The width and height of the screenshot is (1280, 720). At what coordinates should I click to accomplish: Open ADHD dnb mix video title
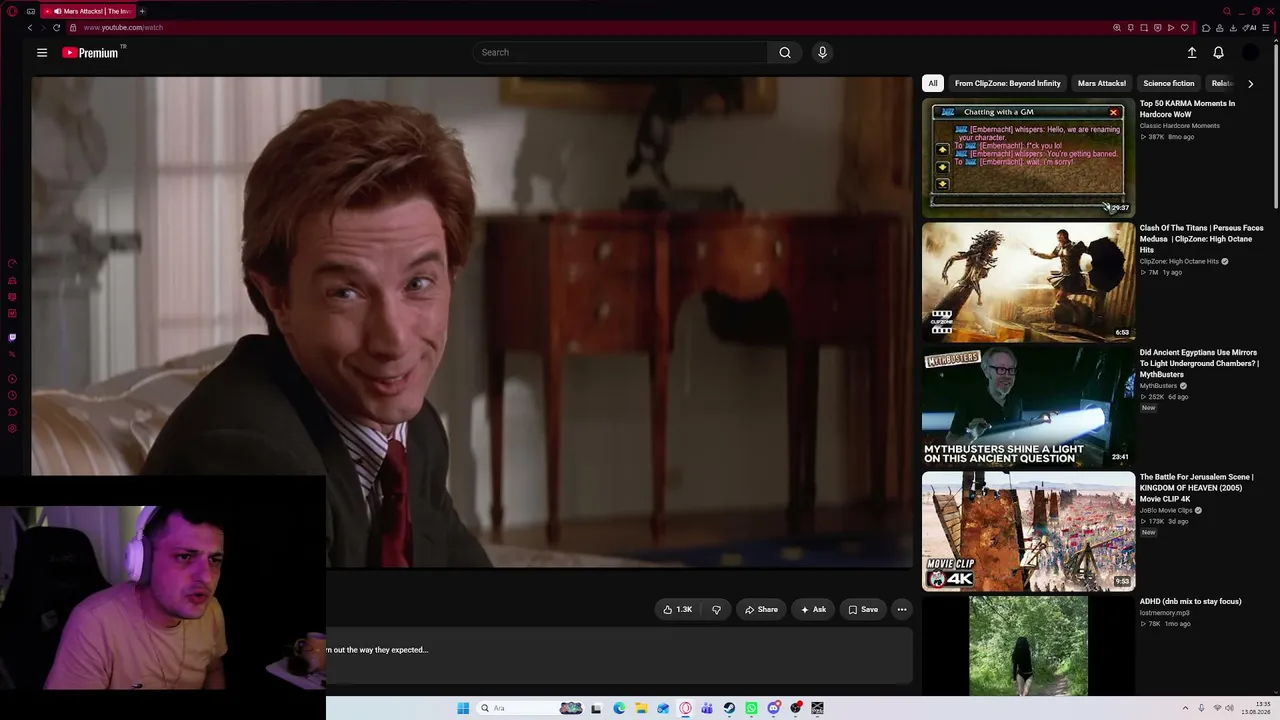(1190, 602)
